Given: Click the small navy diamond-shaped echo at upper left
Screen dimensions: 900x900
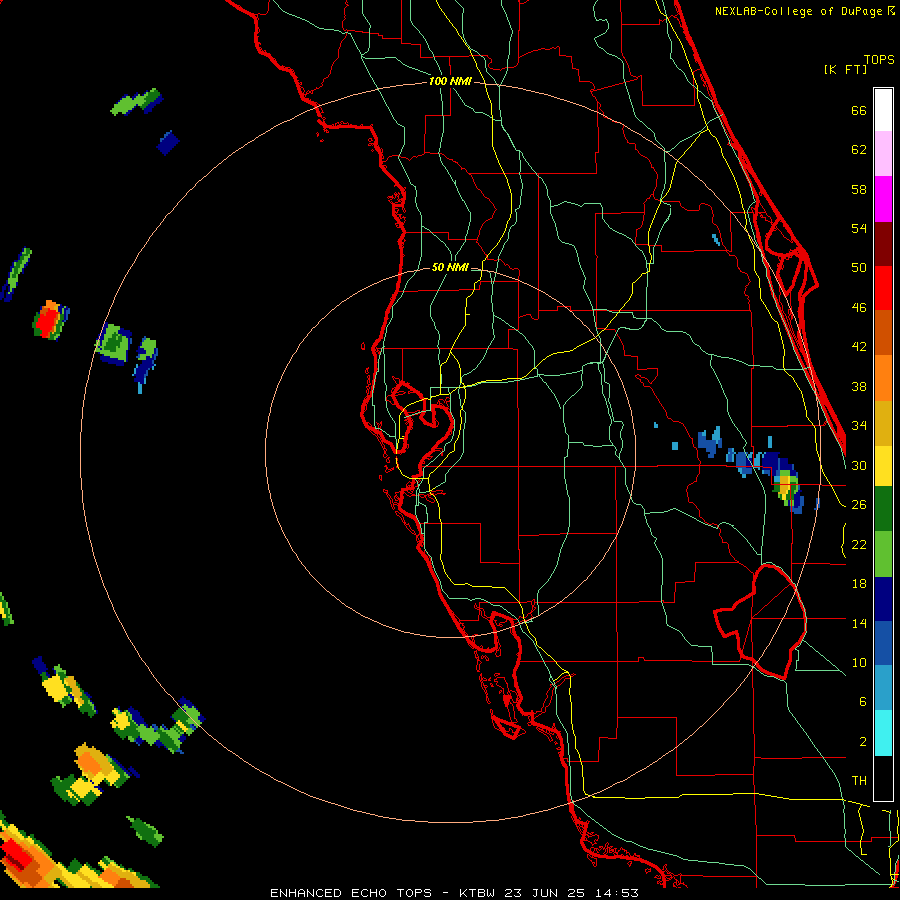Looking at the screenshot, I should point(168,143).
